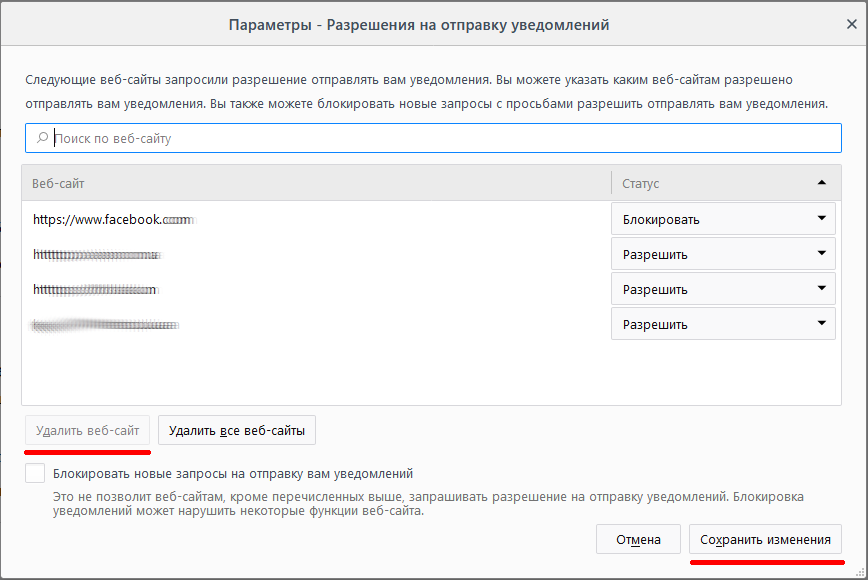
Task: Sort list by Веб-сайт column header
Action: (x=315, y=184)
